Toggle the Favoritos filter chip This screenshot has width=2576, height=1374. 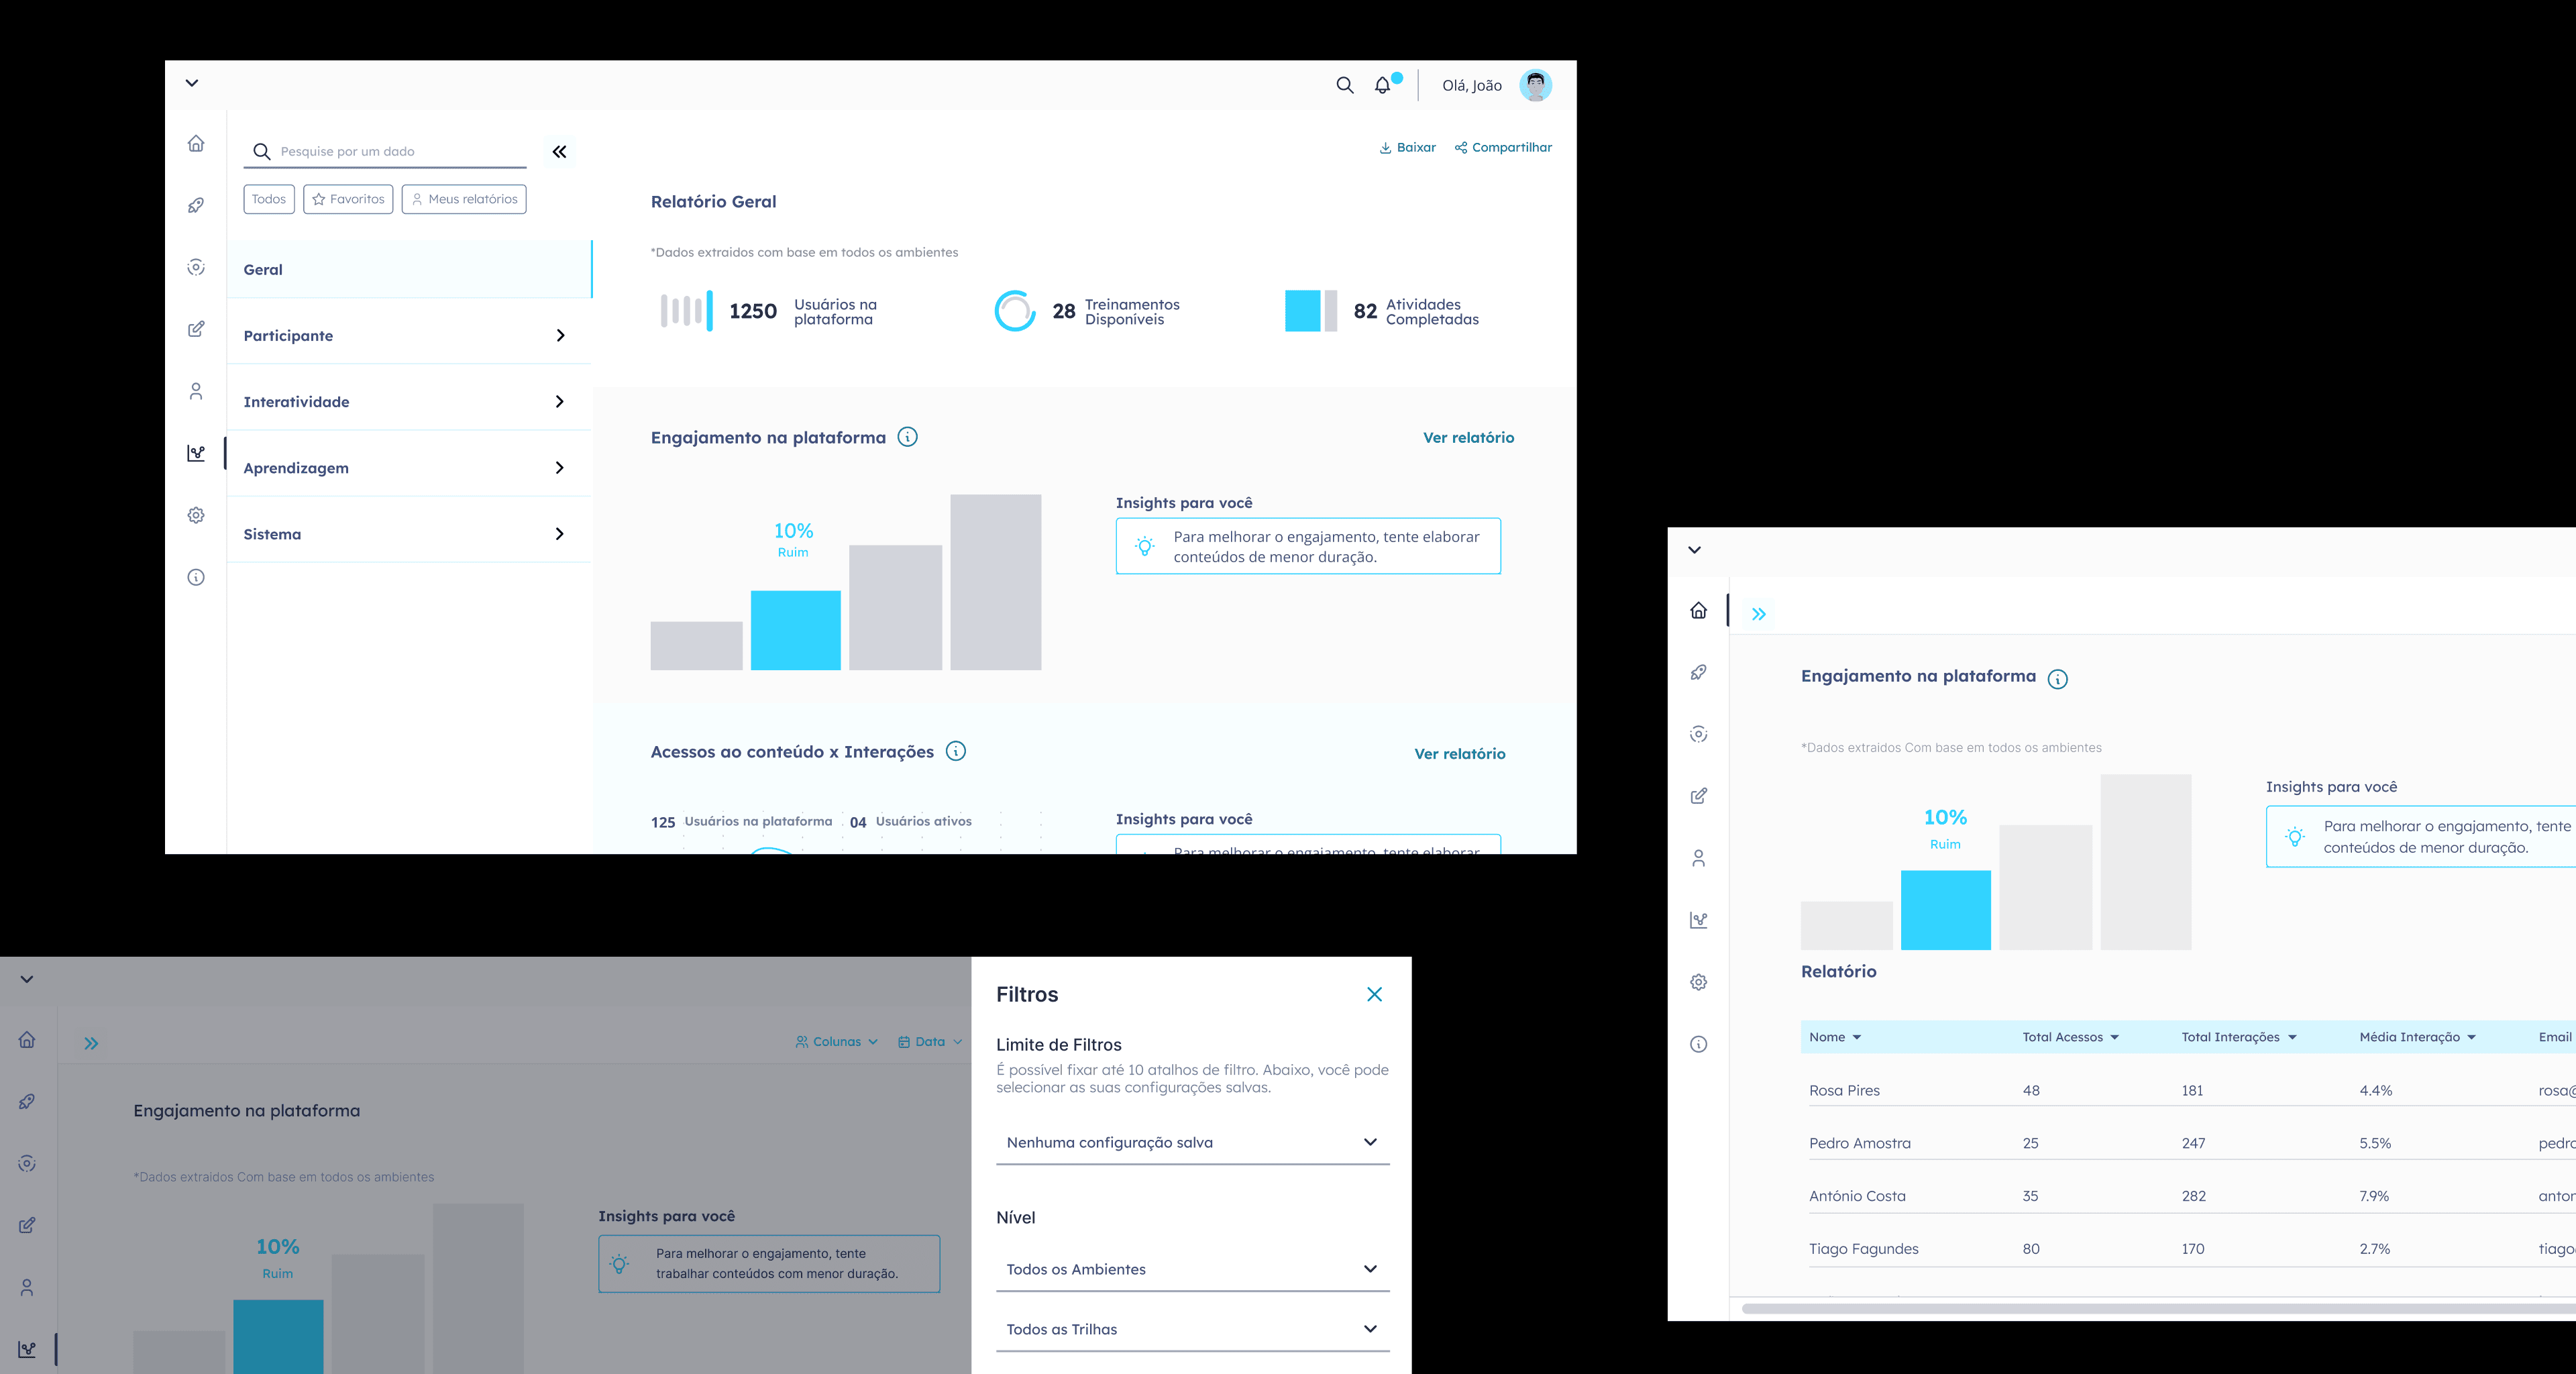[348, 199]
